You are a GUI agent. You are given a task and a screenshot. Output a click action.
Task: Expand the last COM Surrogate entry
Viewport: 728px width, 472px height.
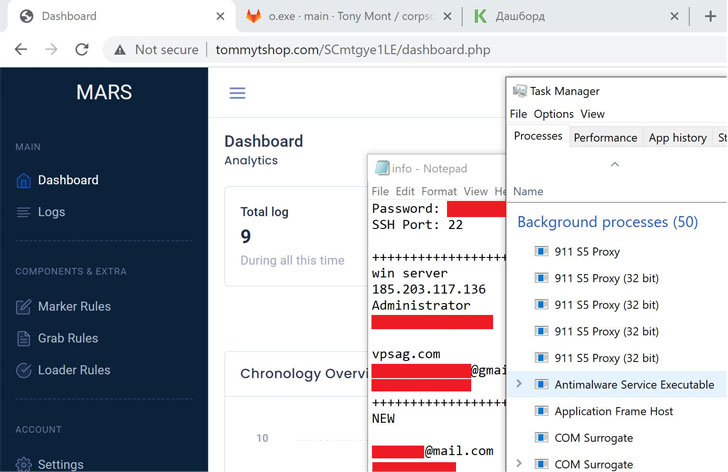point(519,463)
